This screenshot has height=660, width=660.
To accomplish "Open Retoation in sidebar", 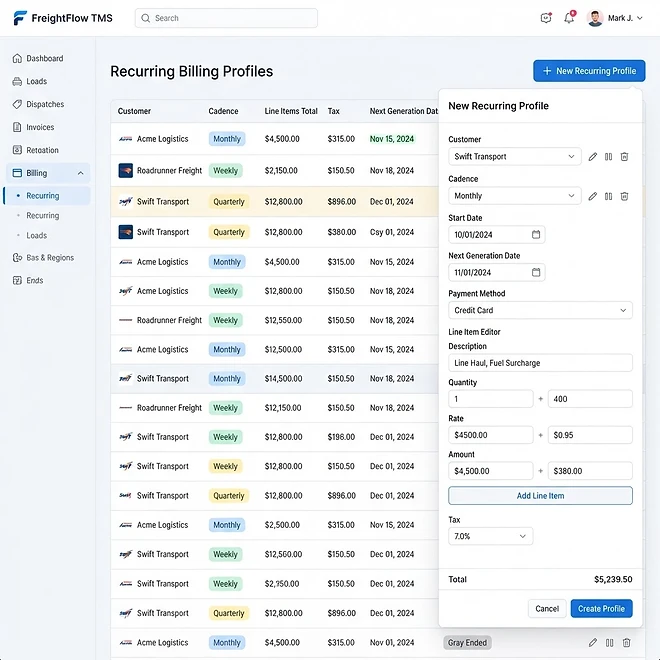I will [x=42, y=150].
